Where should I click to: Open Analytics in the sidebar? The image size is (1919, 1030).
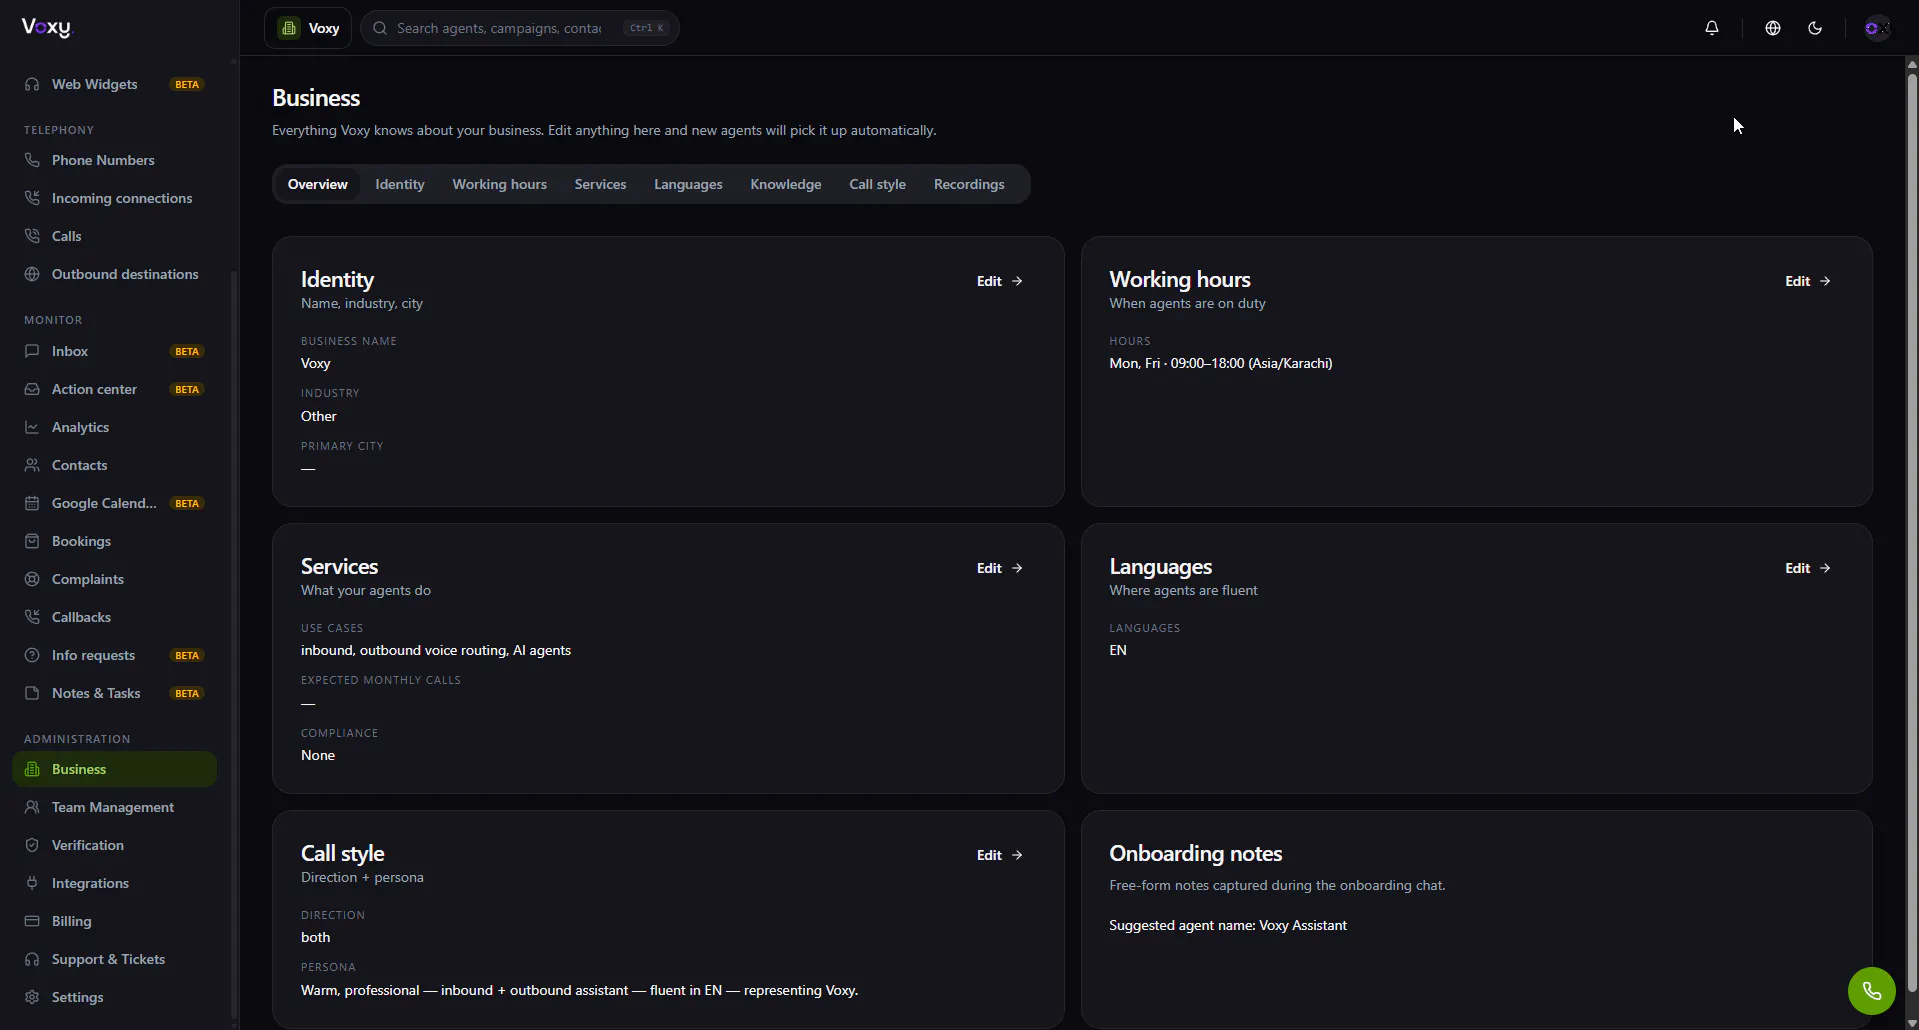pyautogui.click(x=114, y=427)
